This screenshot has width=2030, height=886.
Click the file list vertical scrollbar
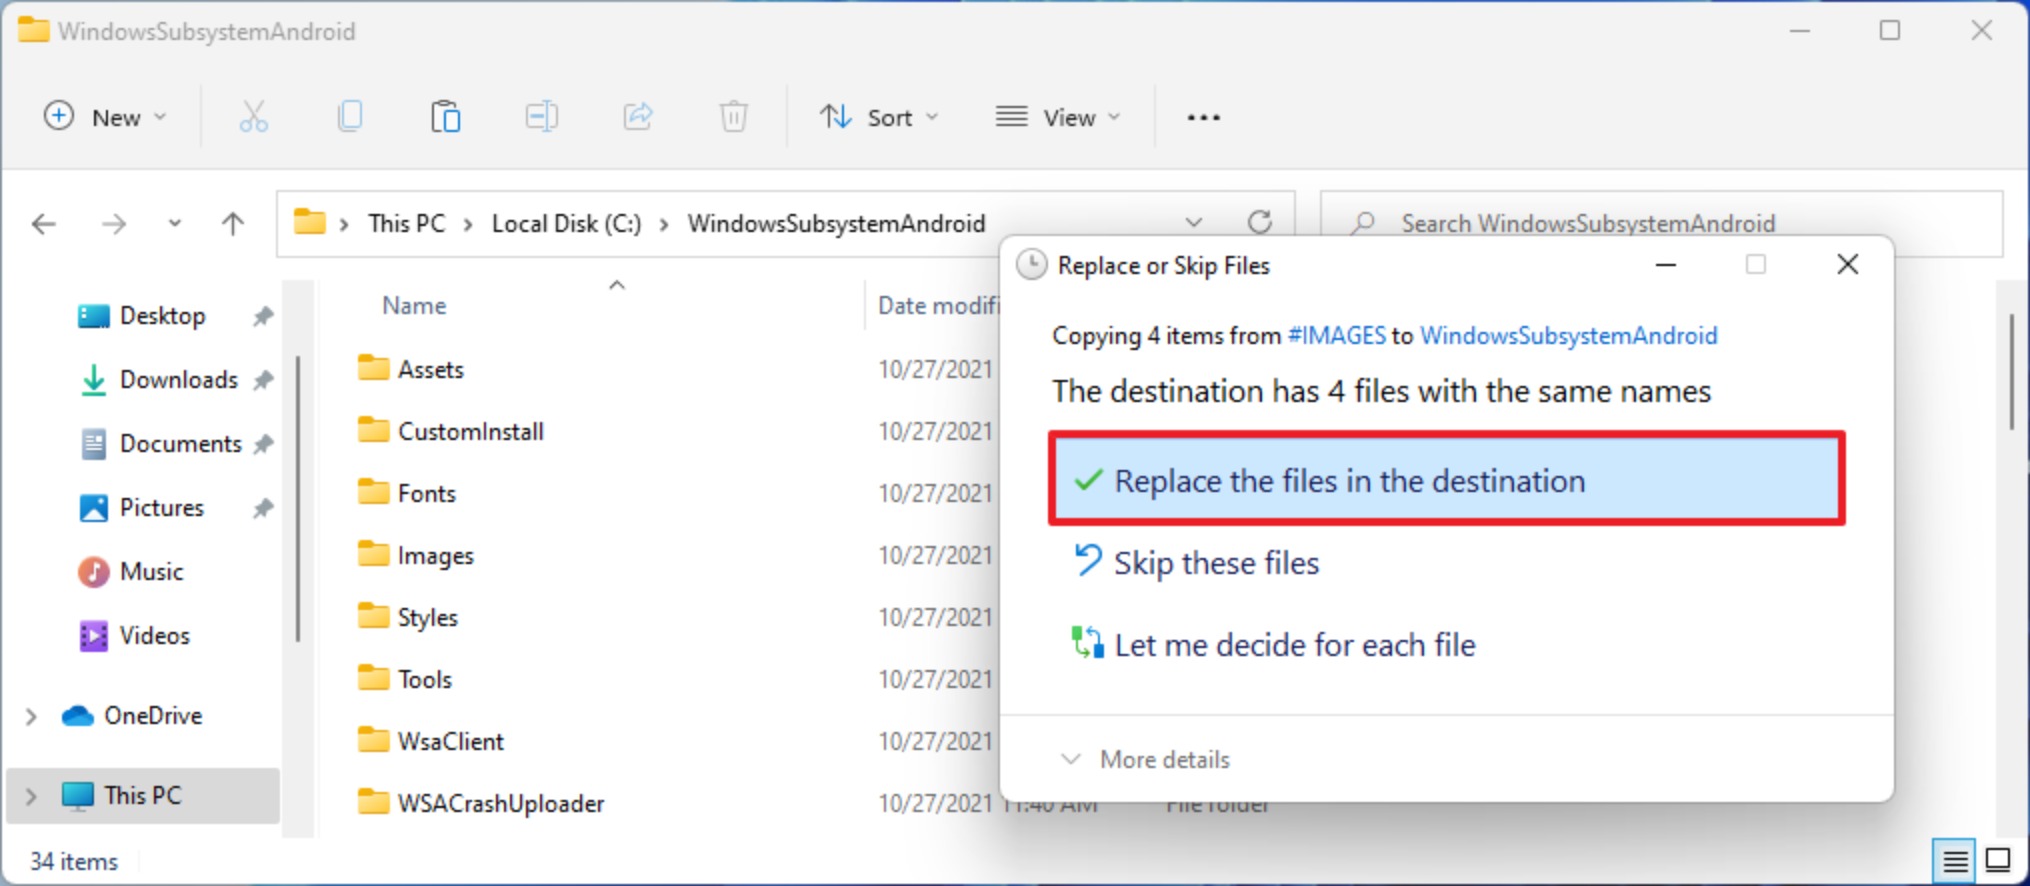click(2012, 372)
